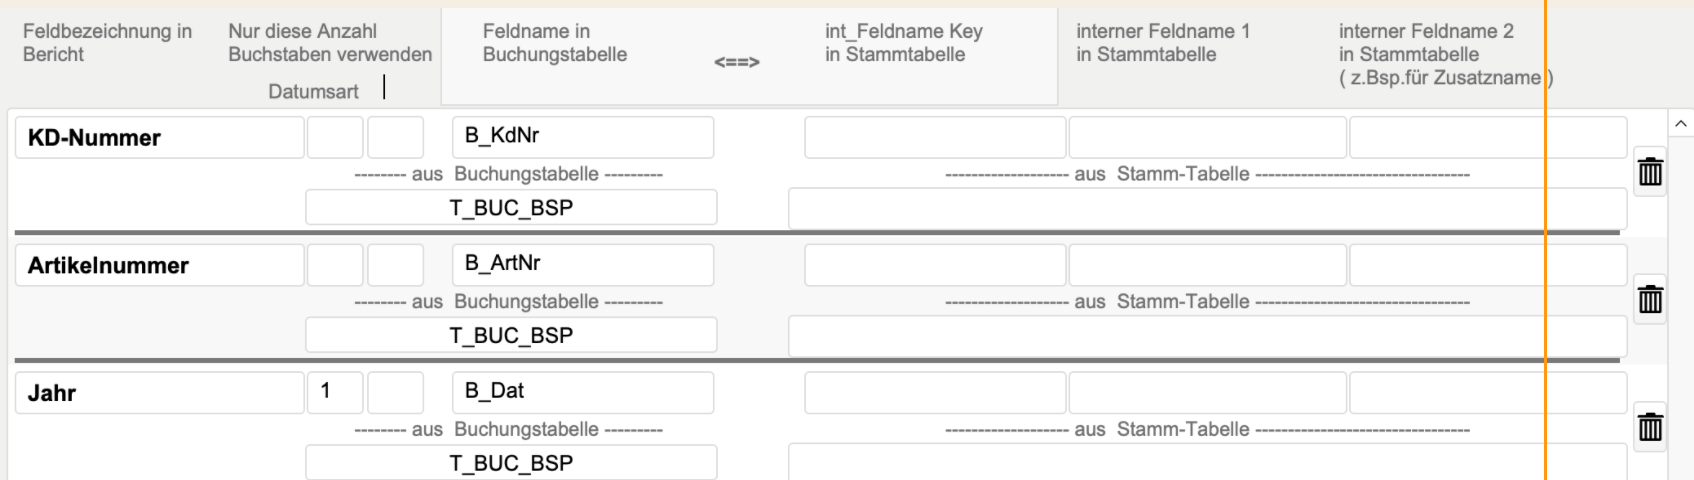The image size is (1694, 480).
Task: Edit the KD-Nummer field label
Action: pyautogui.click(x=159, y=138)
